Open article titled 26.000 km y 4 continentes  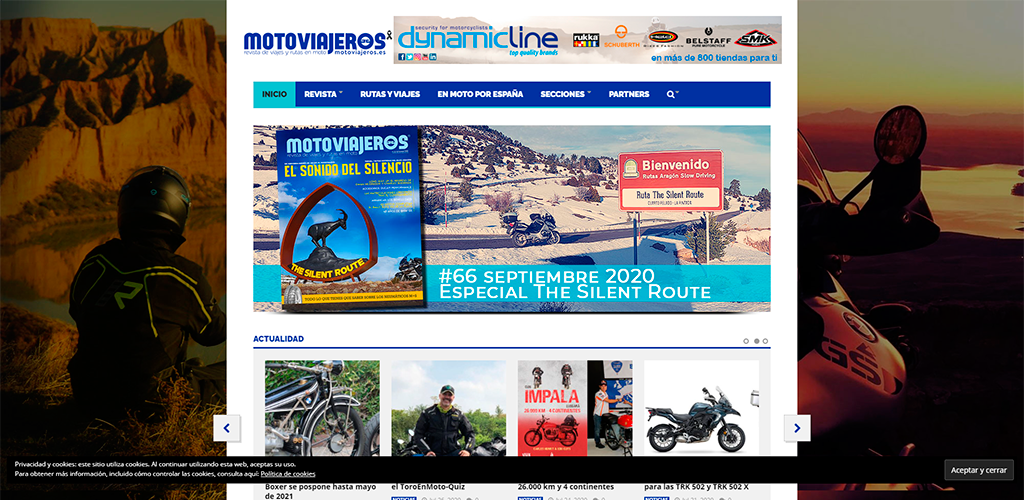pos(566,486)
